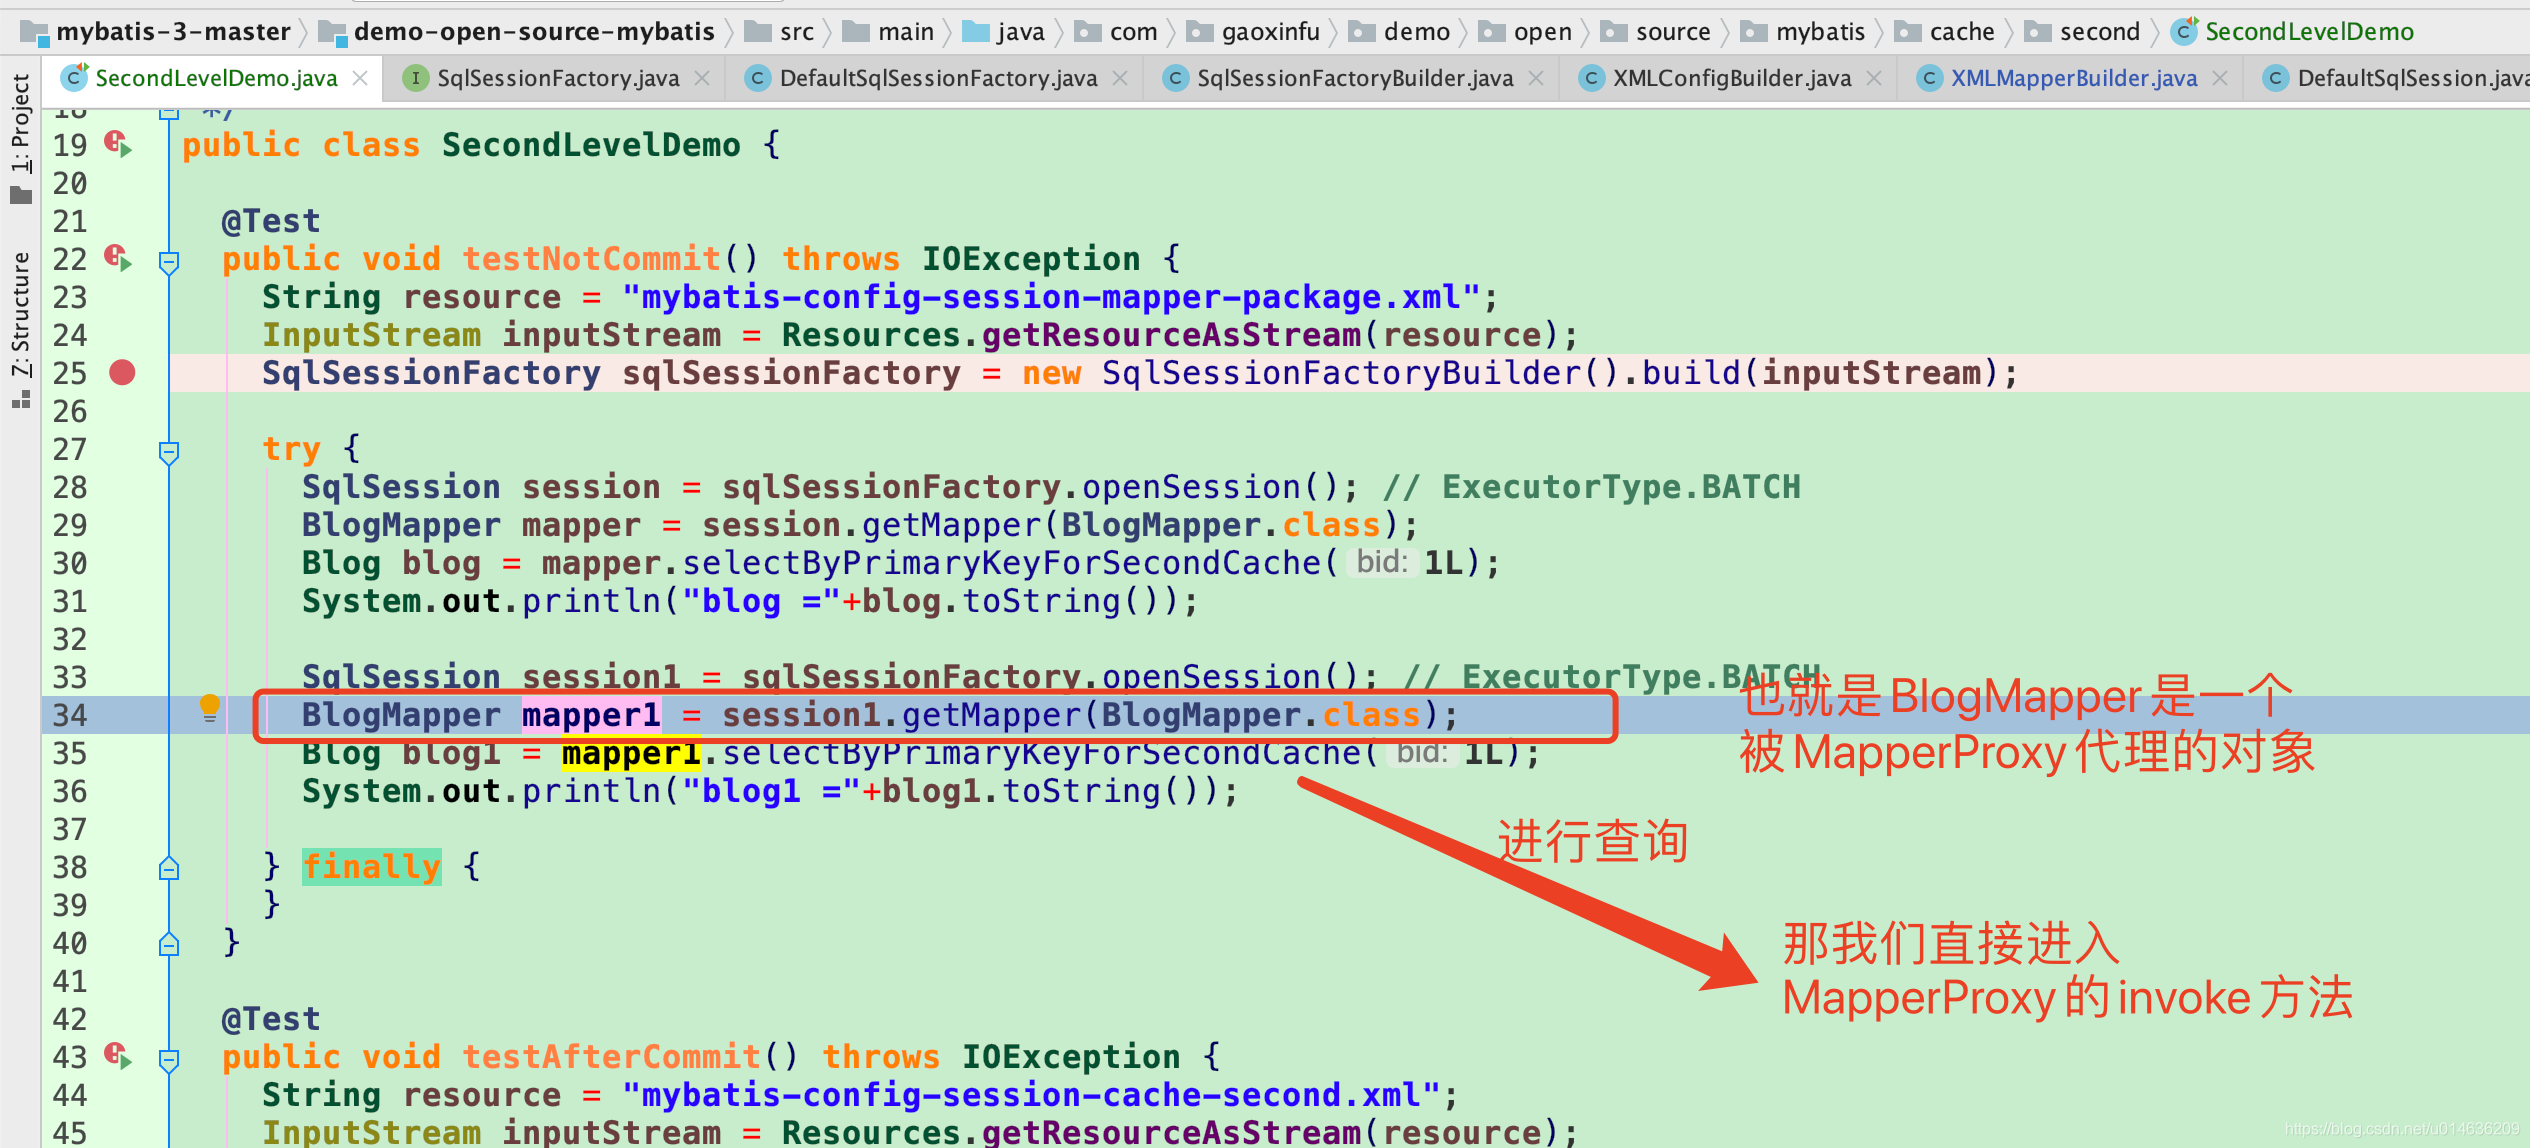This screenshot has width=2530, height=1148.
Task: Click selectByPrimaryKeyForSecondCache on line 30
Action: pos(1001,563)
